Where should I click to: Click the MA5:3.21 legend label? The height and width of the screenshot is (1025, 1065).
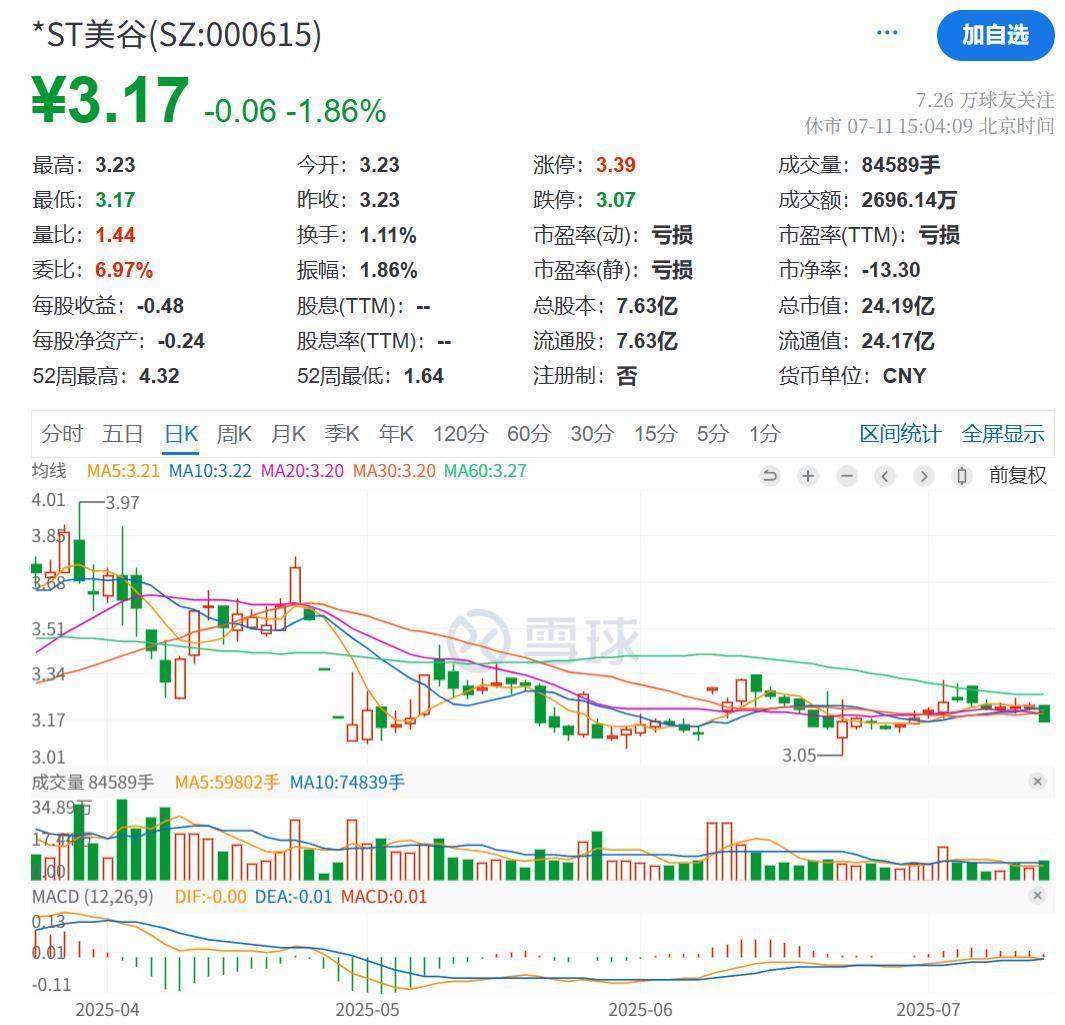[123, 471]
